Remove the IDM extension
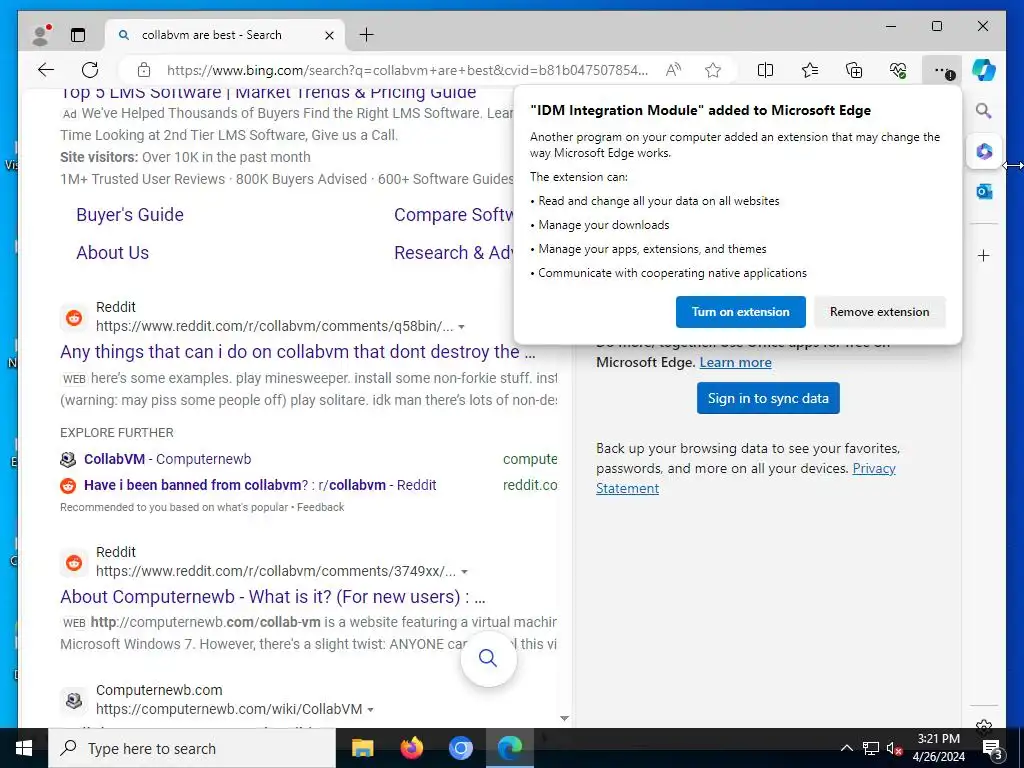The image size is (1024, 768). pos(879,312)
